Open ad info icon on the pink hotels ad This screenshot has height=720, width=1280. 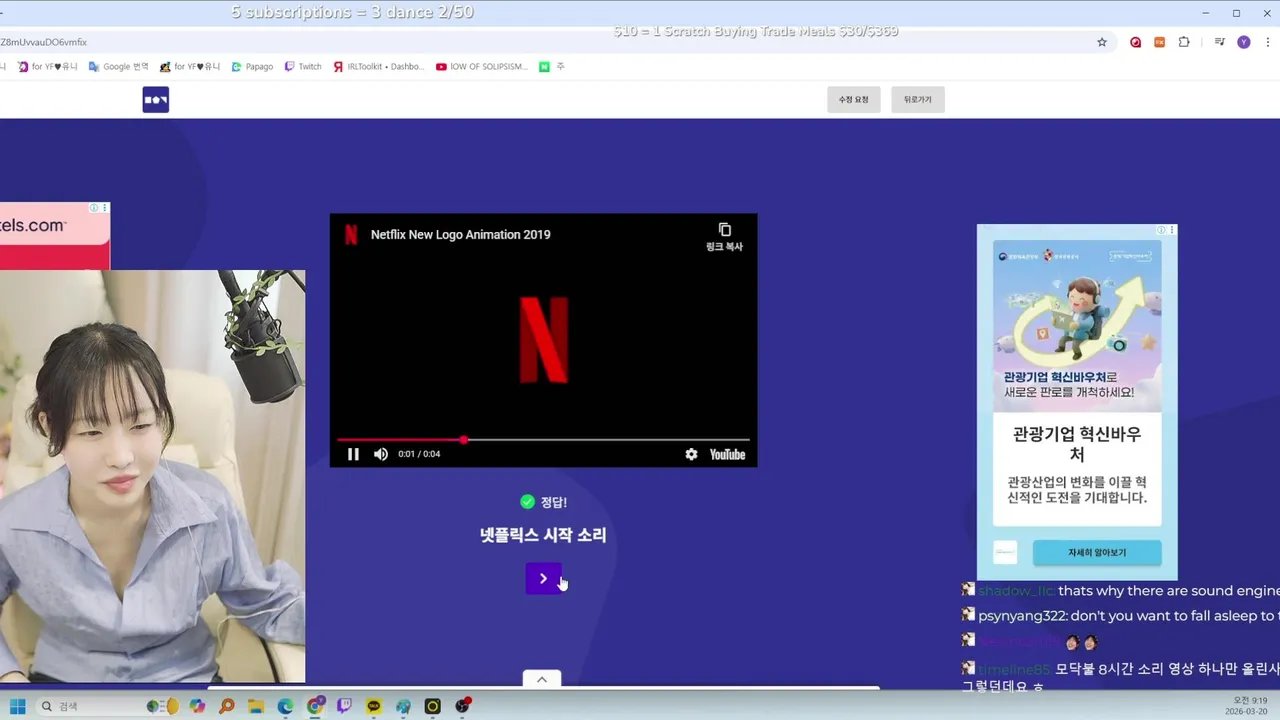coord(93,208)
